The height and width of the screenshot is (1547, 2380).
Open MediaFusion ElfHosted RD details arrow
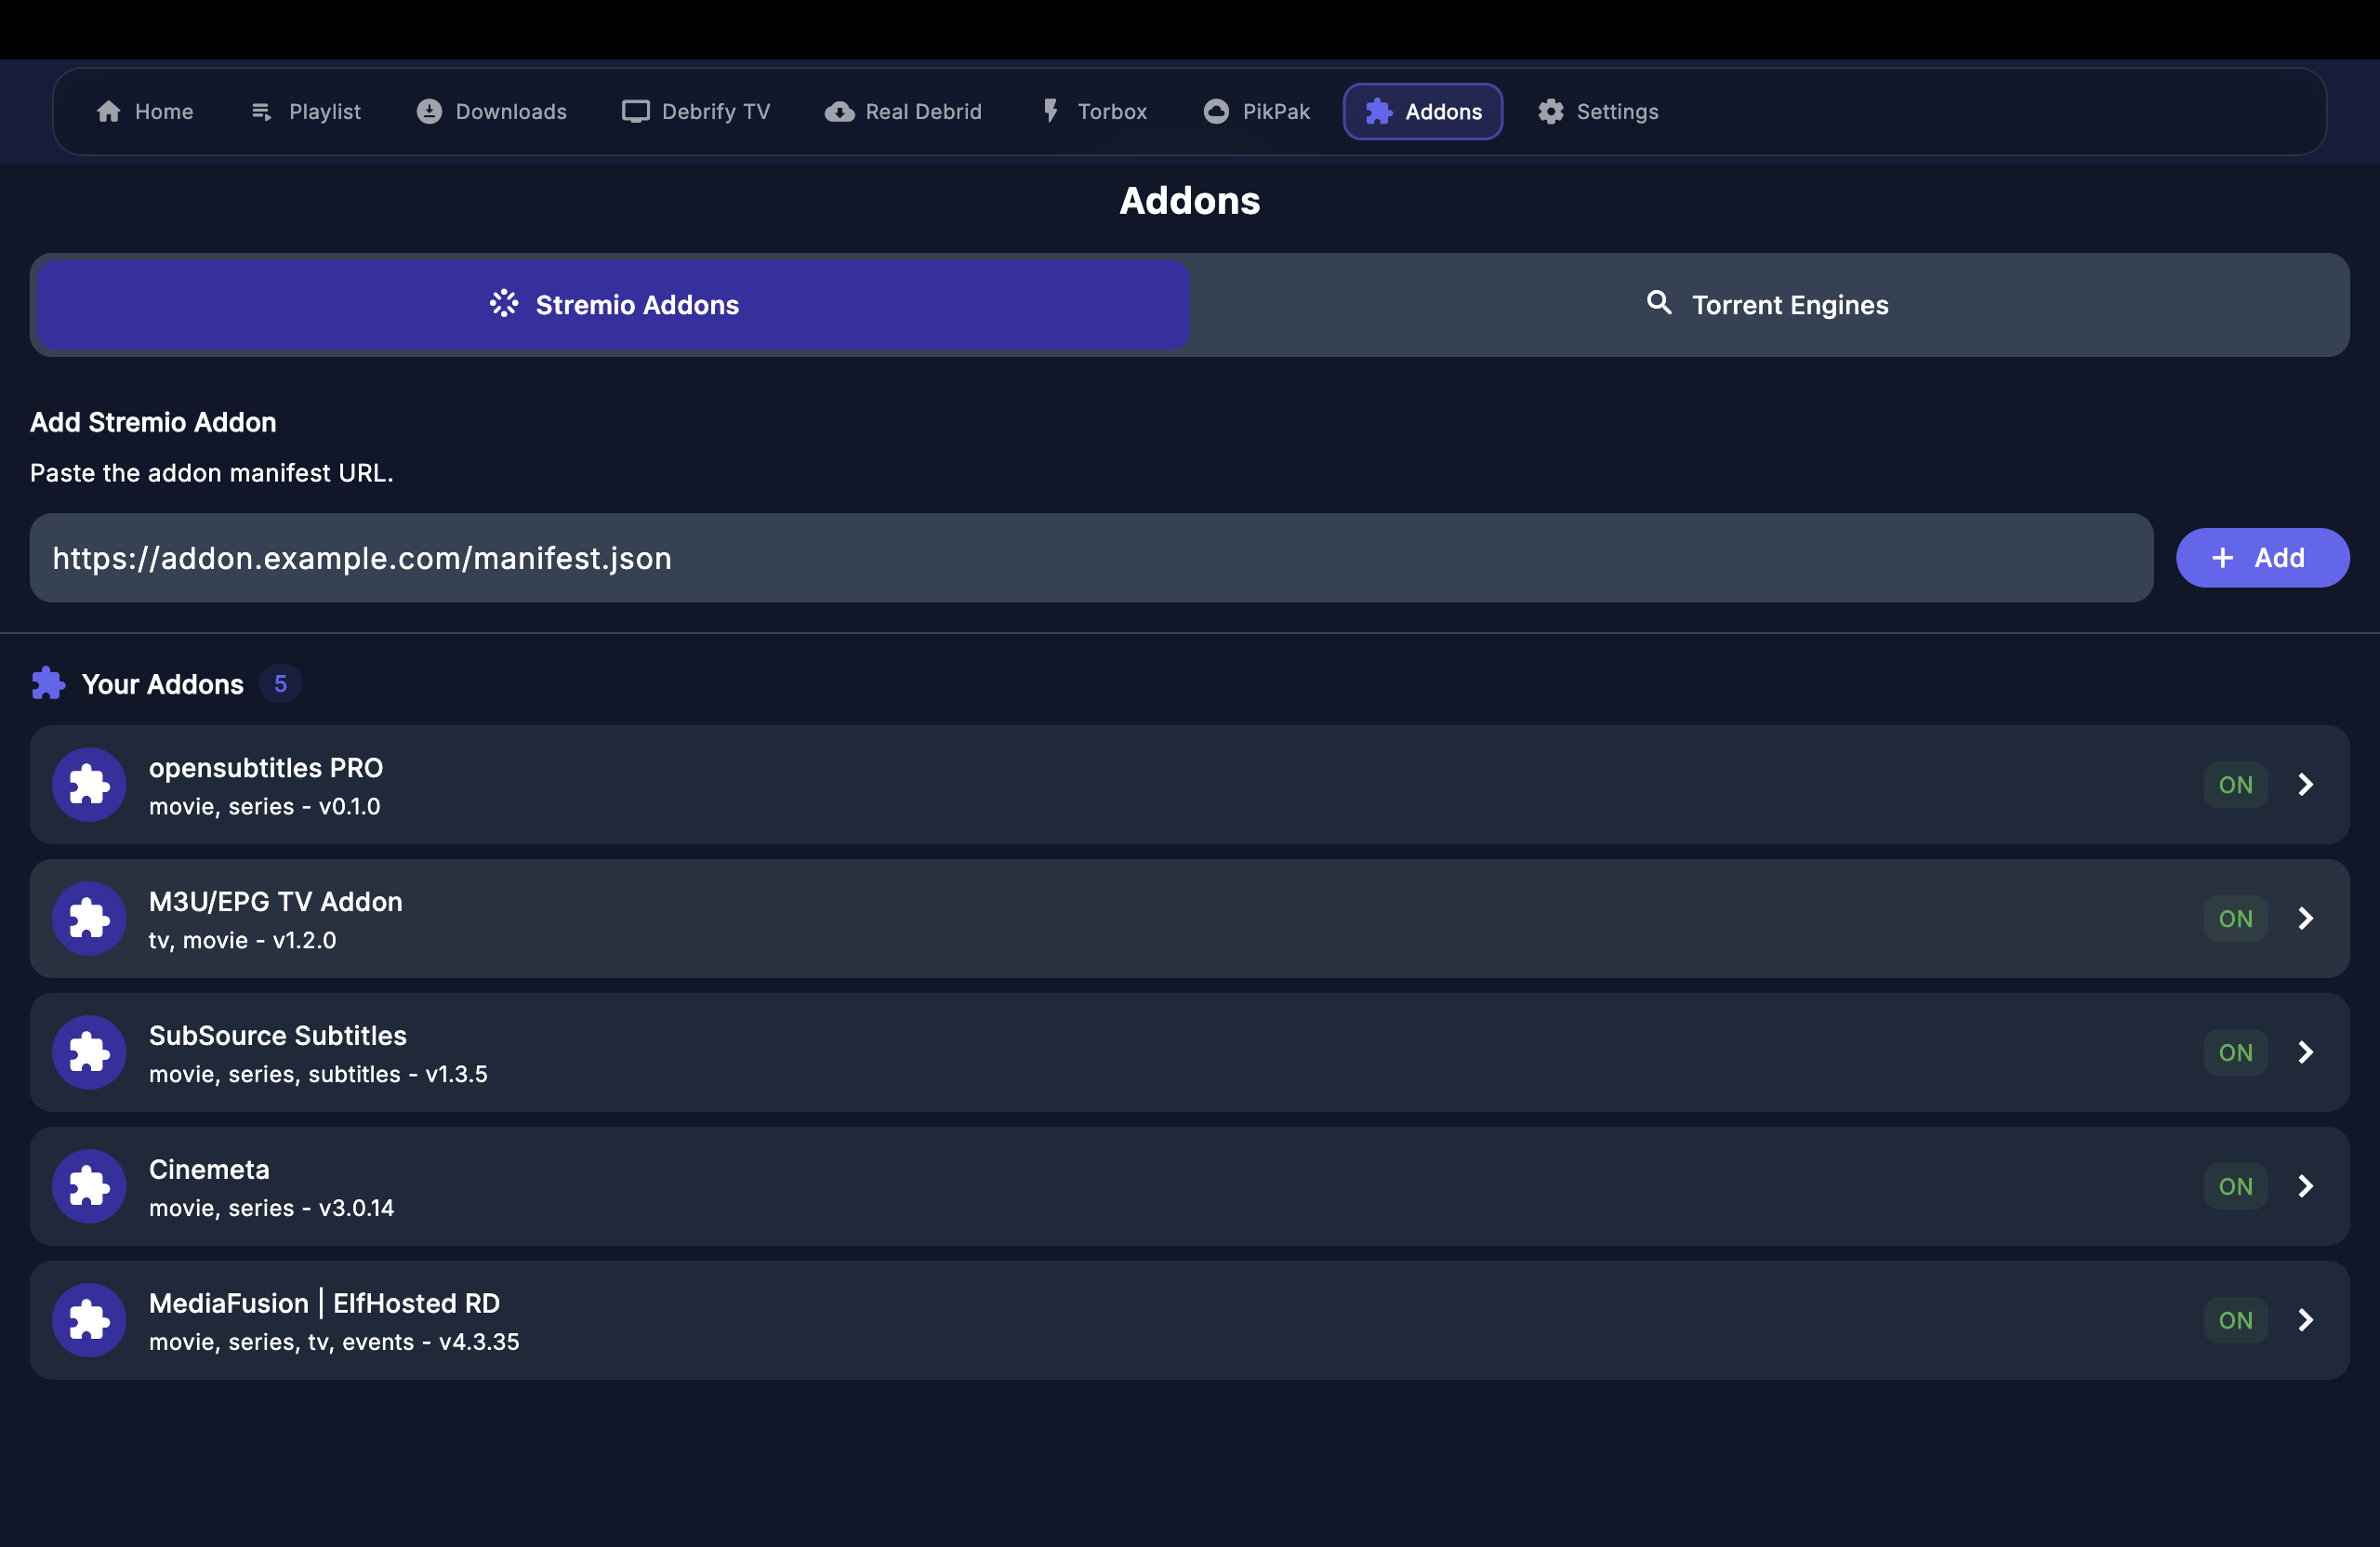coord(2306,1320)
